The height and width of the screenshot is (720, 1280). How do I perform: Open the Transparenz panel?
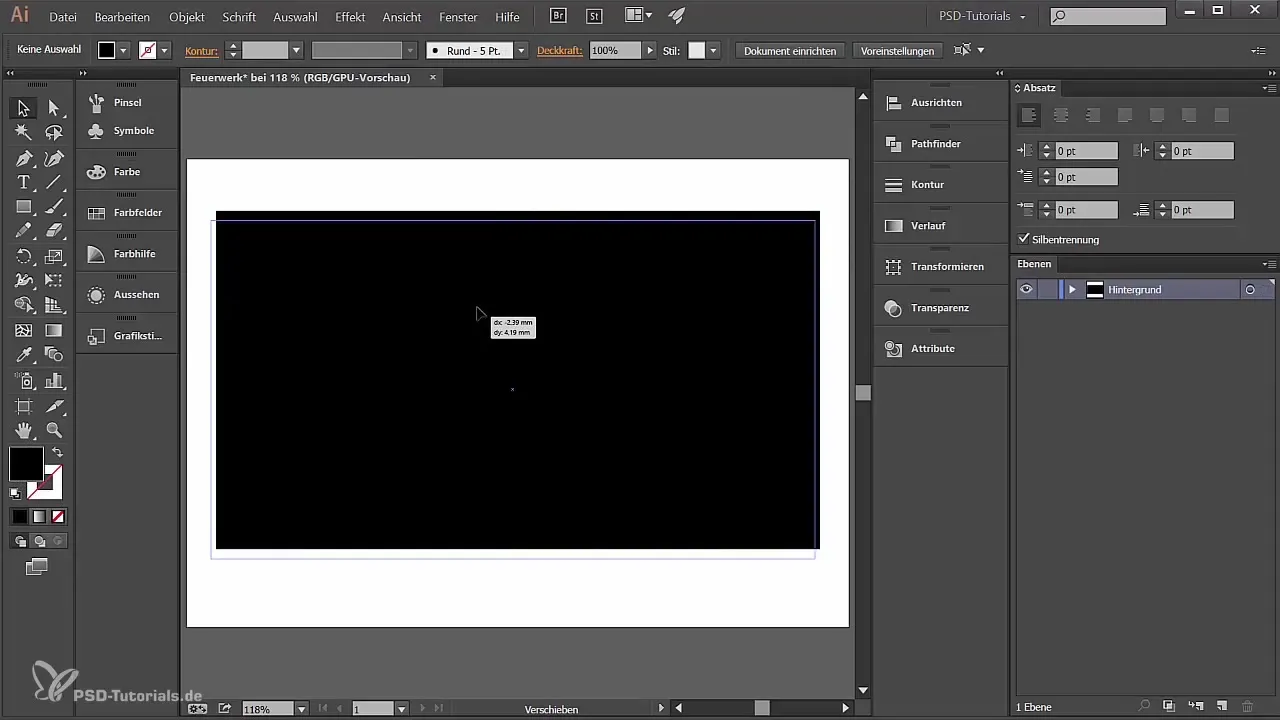[x=940, y=308]
